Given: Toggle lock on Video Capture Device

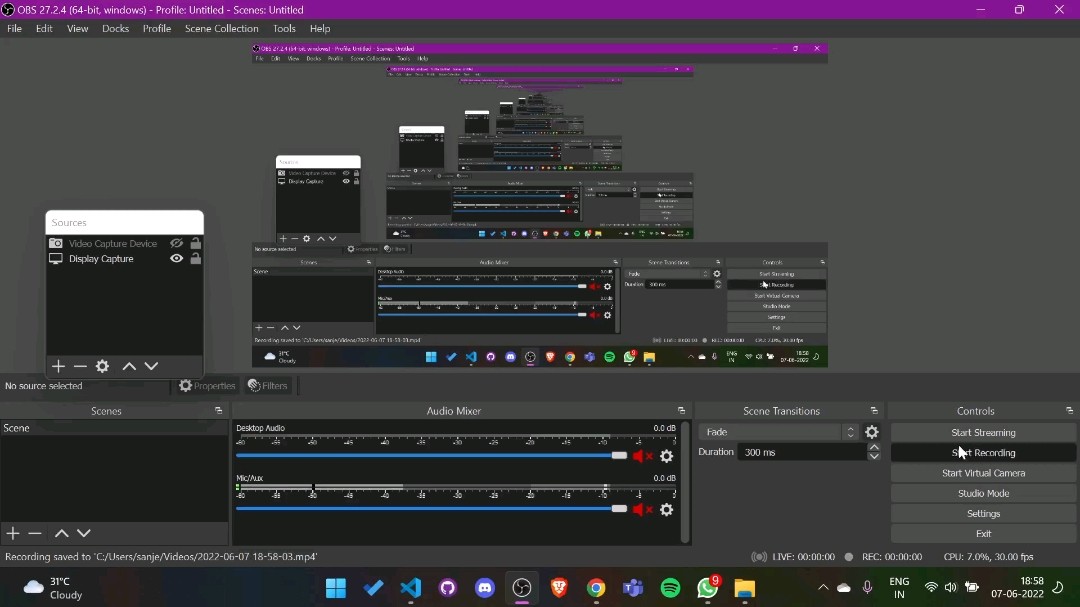Looking at the screenshot, I should [x=196, y=243].
